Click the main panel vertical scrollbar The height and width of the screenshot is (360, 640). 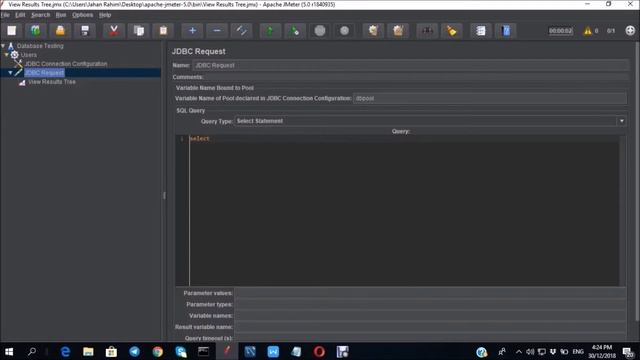coord(637,182)
